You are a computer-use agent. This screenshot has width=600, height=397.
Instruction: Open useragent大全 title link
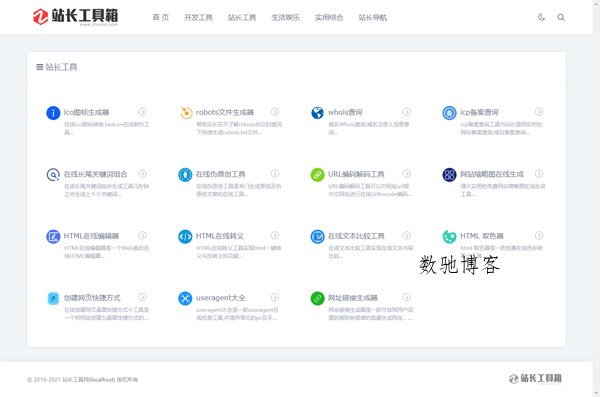[221, 297]
